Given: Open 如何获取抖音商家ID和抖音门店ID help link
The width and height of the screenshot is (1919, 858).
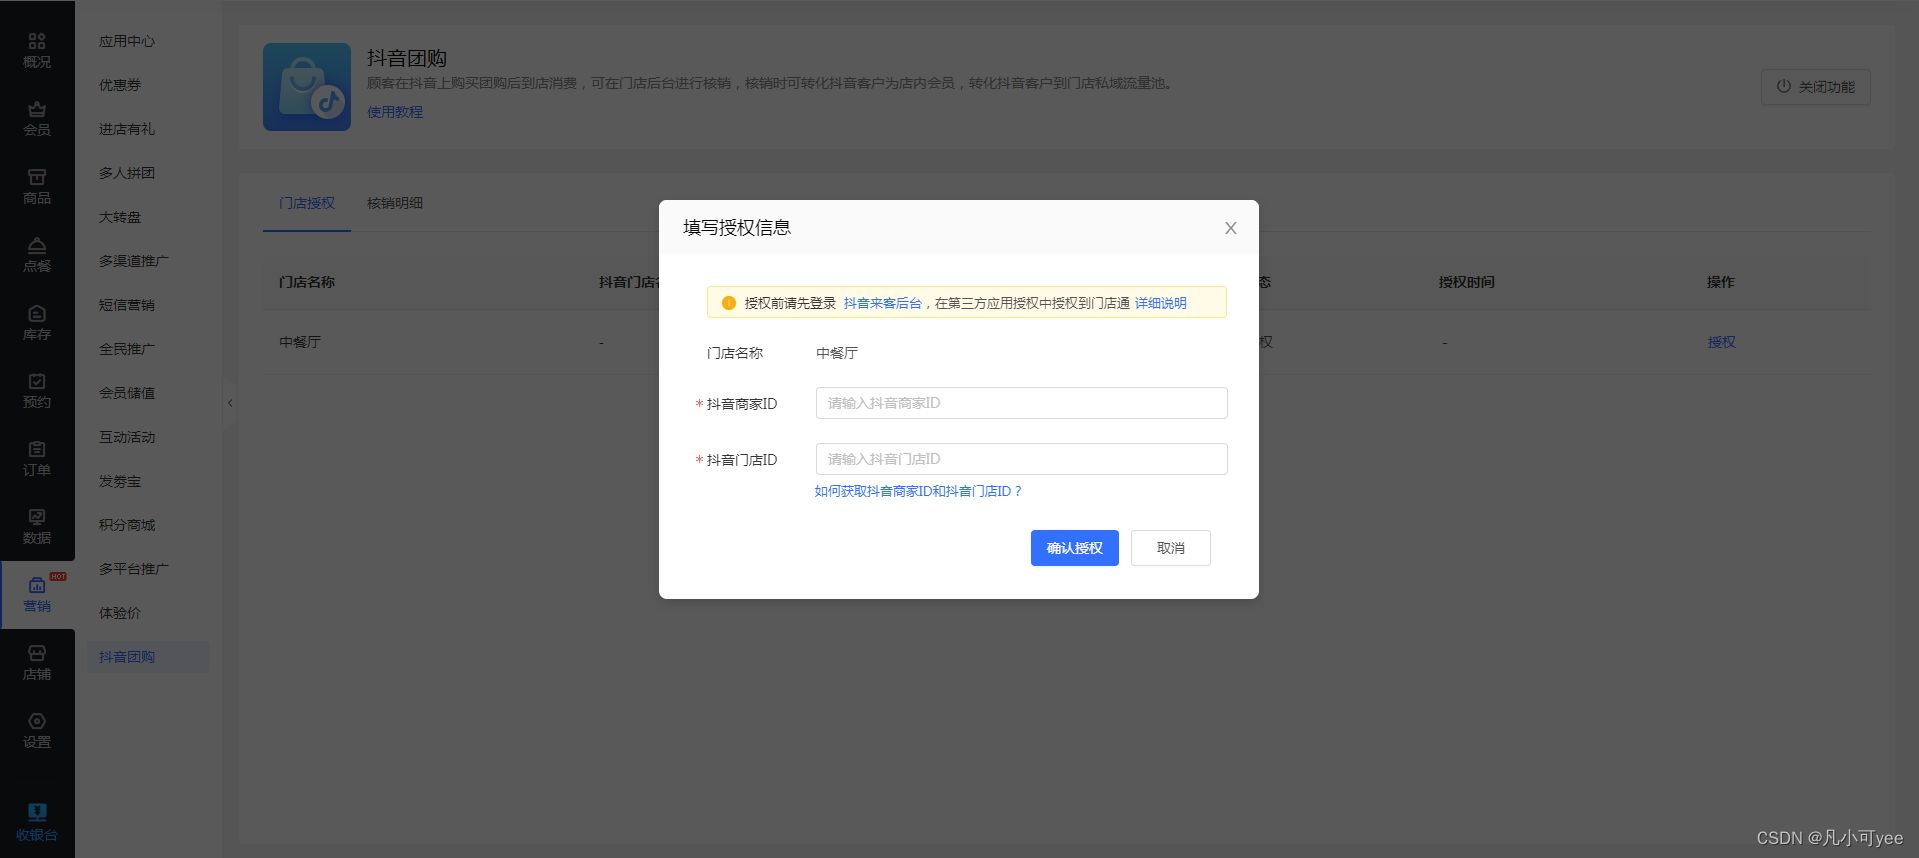Looking at the screenshot, I should click(x=918, y=491).
